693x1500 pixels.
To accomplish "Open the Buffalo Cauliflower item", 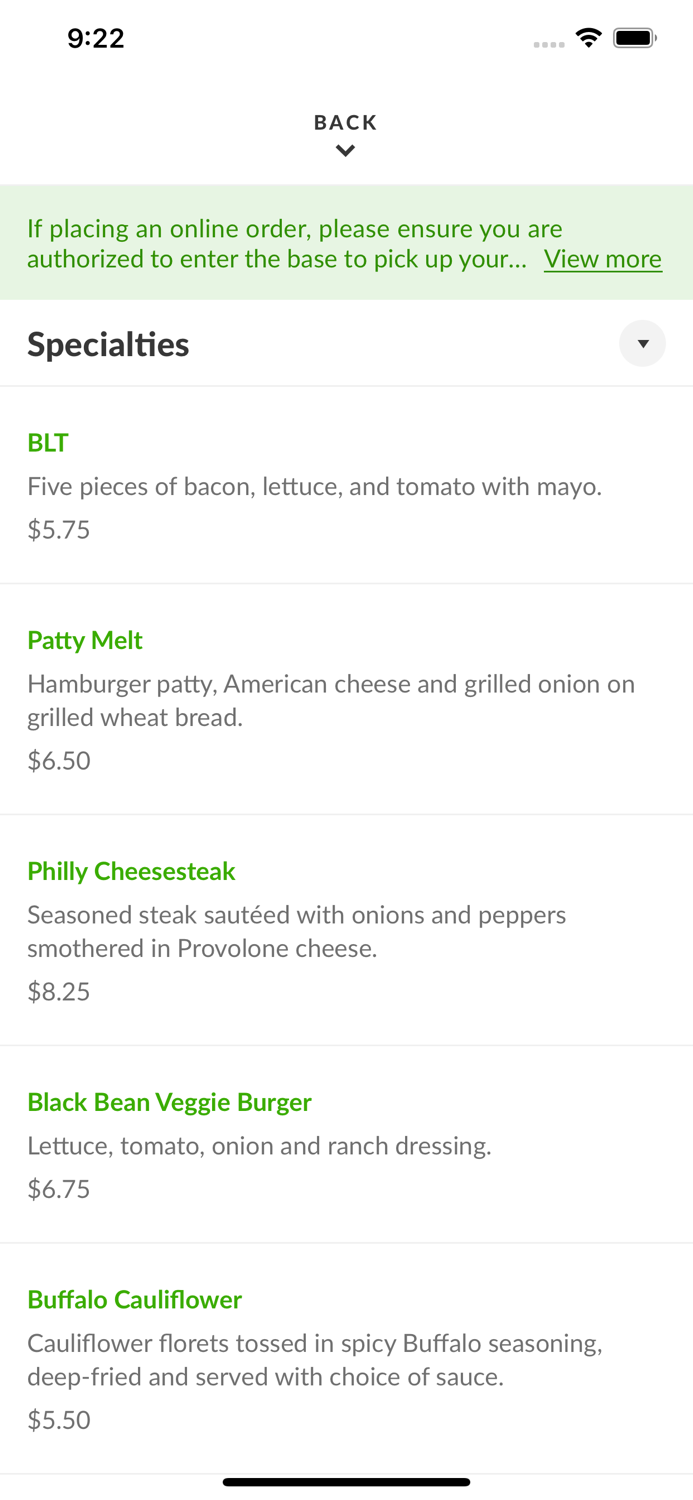I will point(134,1299).
